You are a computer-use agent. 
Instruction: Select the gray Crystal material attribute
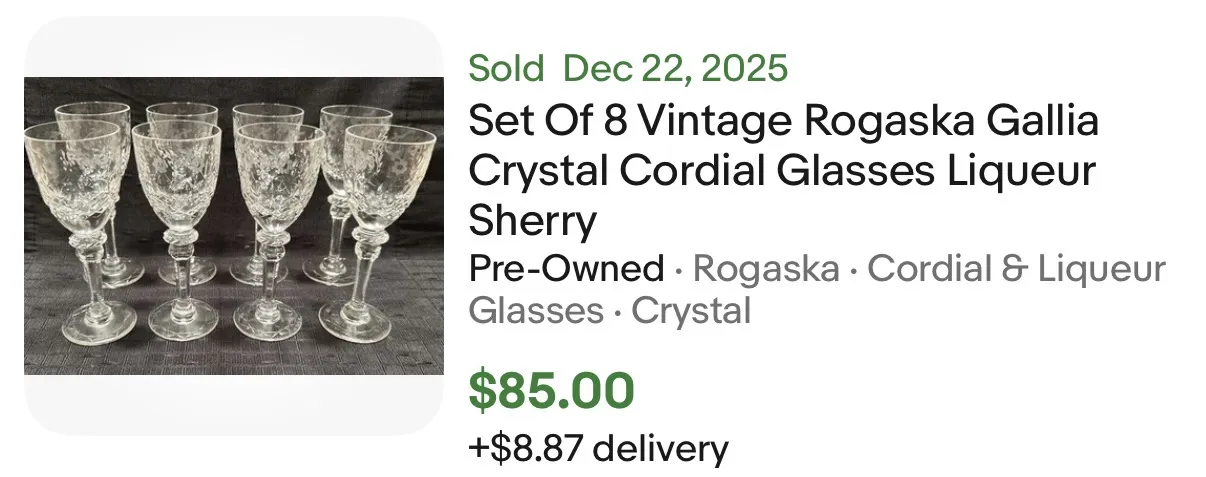pos(691,311)
